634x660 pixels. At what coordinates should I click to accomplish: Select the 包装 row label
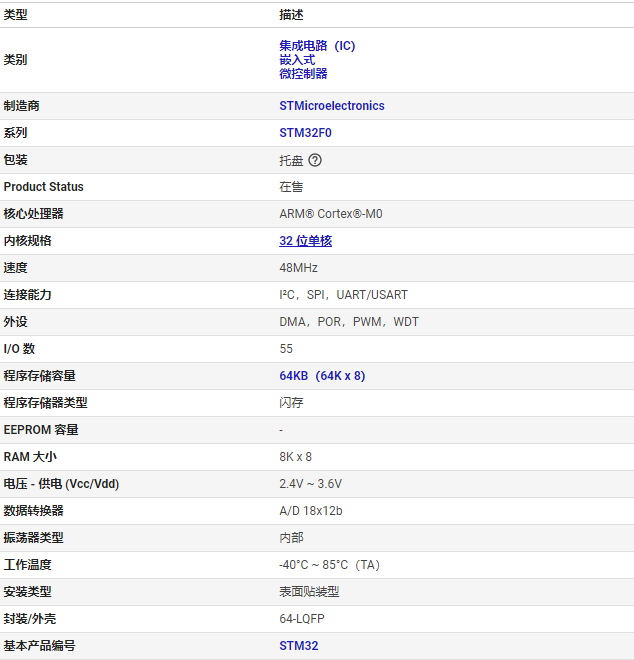pyautogui.click(x=16, y=160)
